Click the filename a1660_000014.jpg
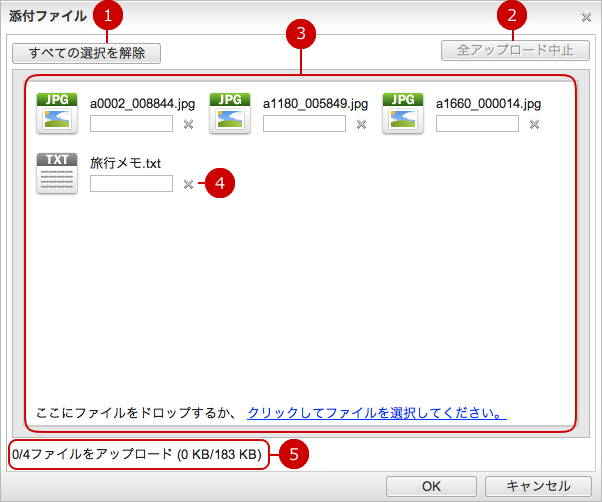 point(488,104)
